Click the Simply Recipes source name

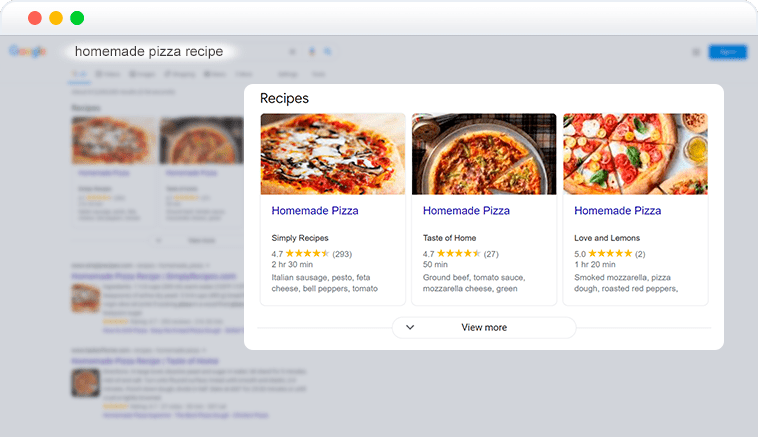tap(300, 238)
